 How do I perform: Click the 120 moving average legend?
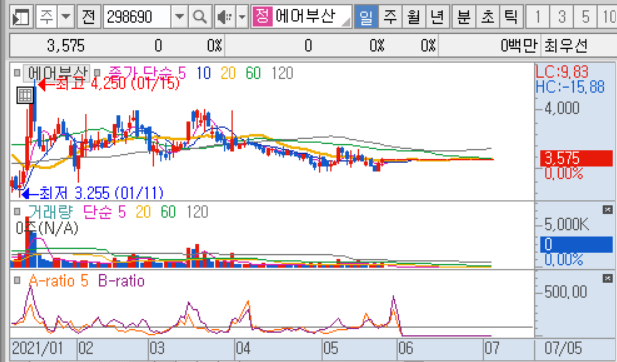pos(282,73)
